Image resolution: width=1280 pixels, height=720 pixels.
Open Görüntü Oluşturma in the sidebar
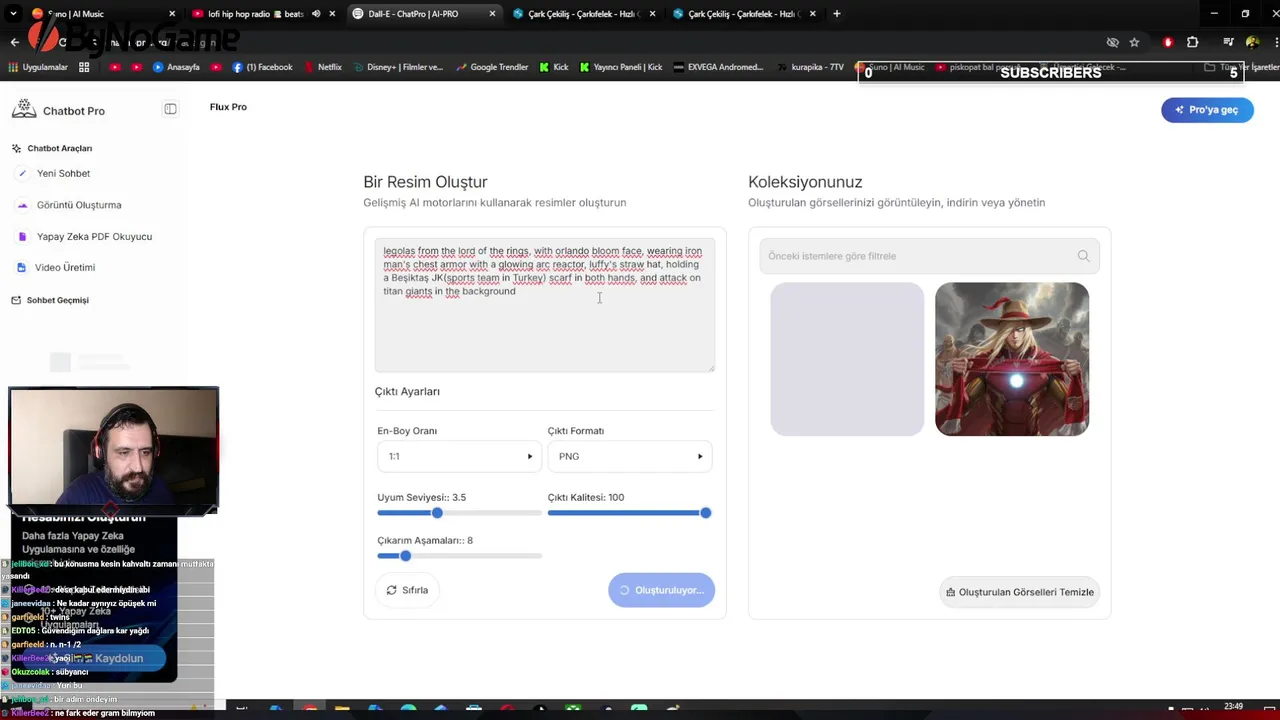point(79,205)
